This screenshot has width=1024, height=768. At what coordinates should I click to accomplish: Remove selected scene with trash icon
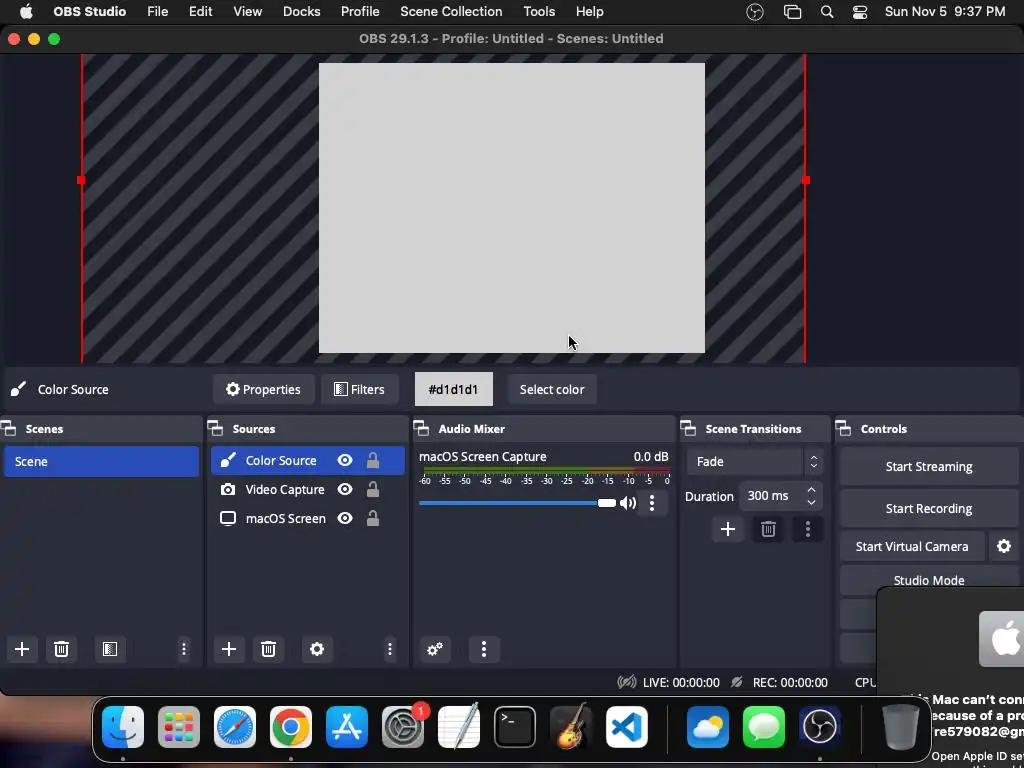(x=61, y=649)
